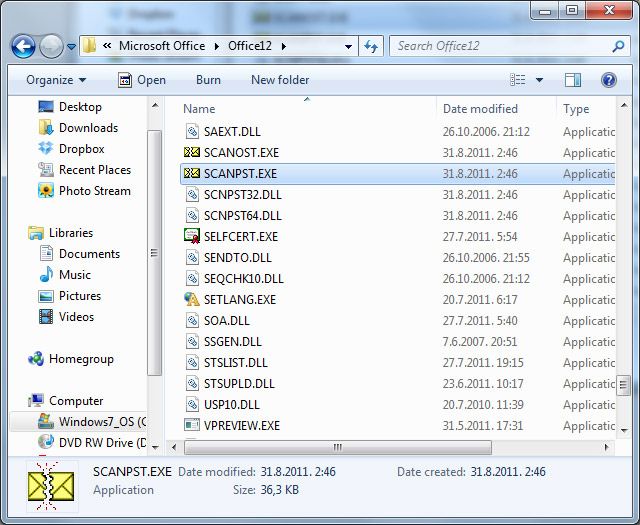Open the Videos library
This screenshot has height=525, width=640.
click(x=66, y=317)
